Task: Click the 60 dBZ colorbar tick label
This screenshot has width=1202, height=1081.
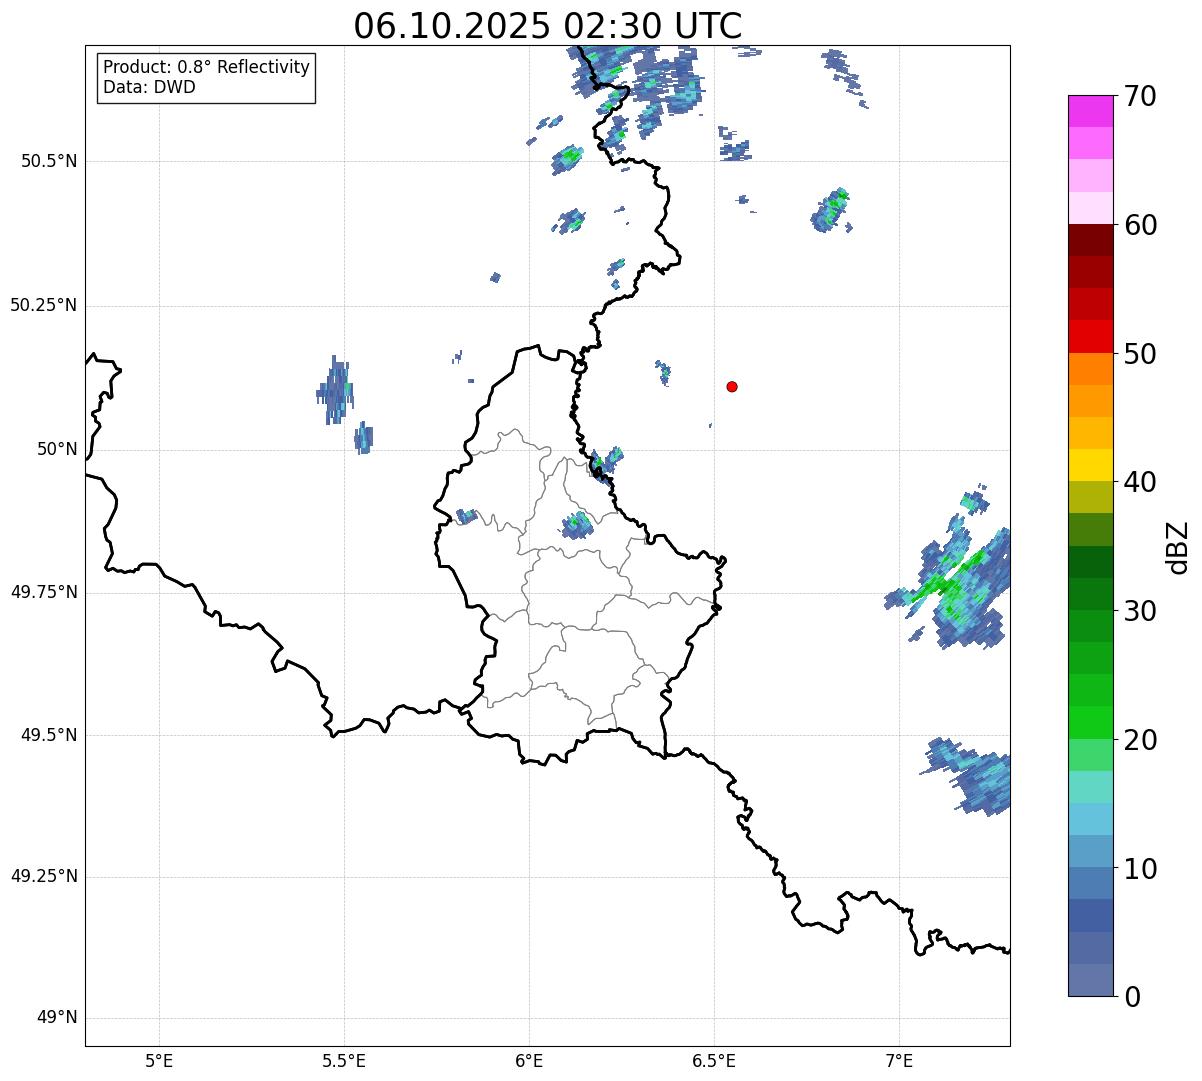Action: 1139,225
